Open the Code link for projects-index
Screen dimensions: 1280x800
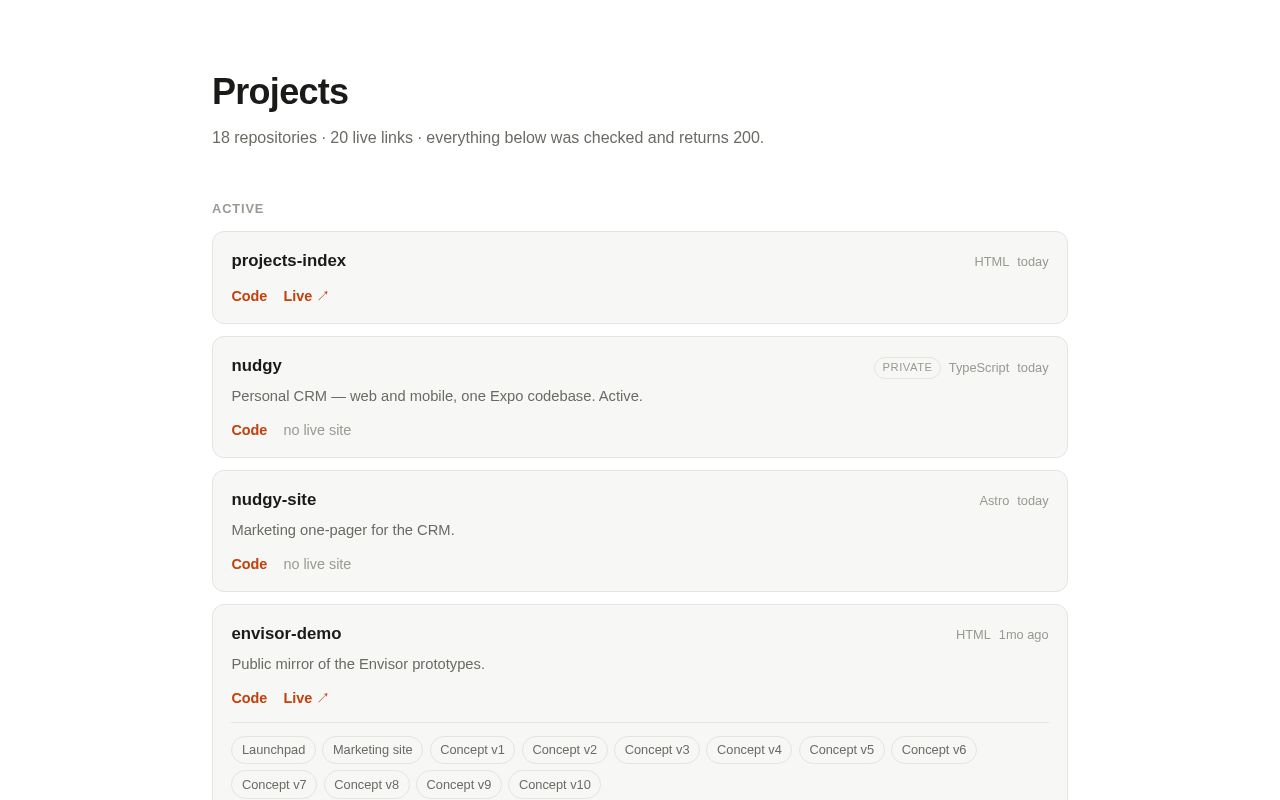point(249,296)
